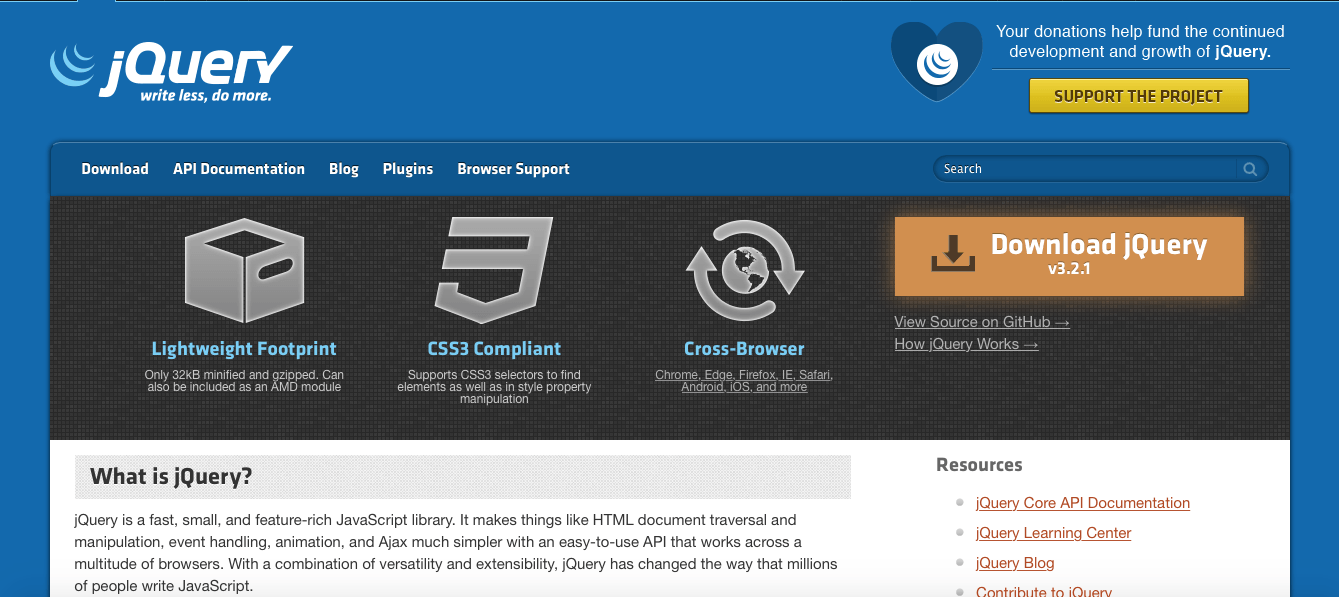The height and width of the screenshot is (597, 1339).
Task: Click the Lightweight Footprint box icon
Action: coord(244,269)
